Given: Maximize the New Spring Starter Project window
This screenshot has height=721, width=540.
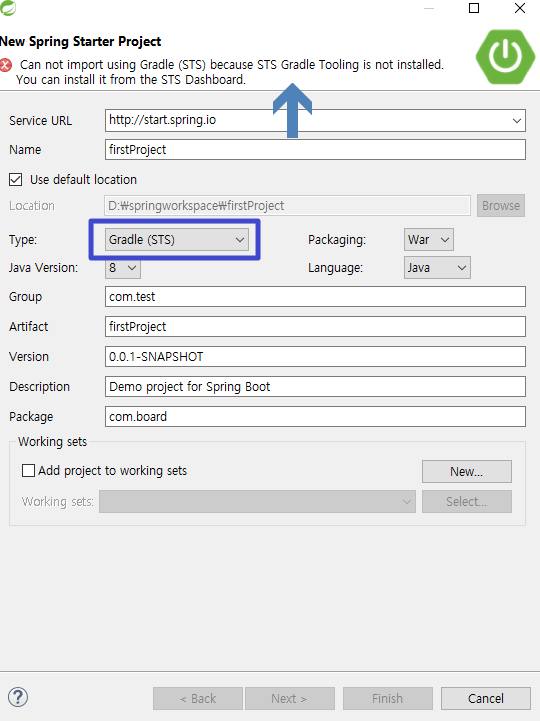Looking at the screenshot, I should coord(474,8).
